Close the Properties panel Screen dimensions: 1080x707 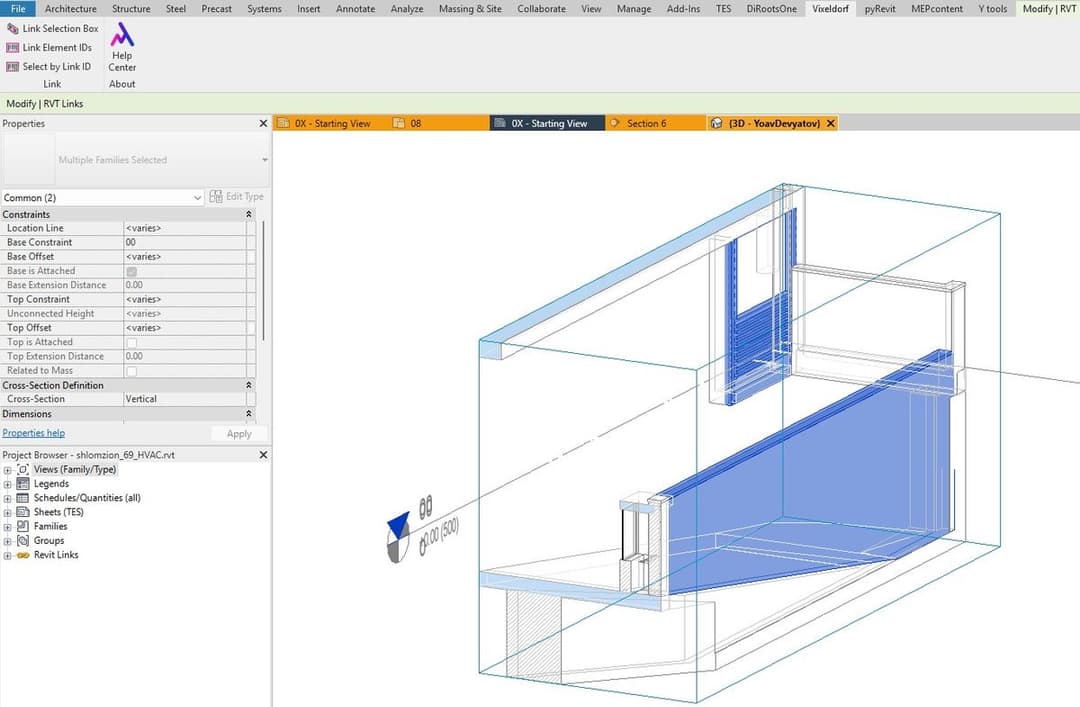[263, 123]
